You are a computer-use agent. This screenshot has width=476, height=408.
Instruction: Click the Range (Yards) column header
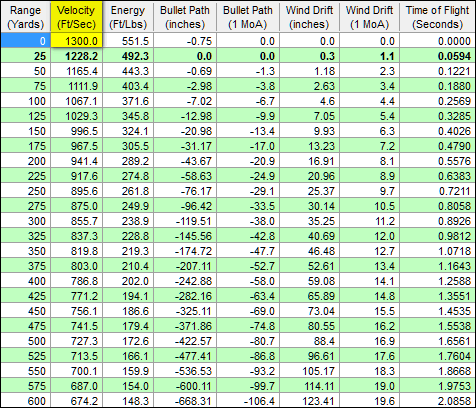coord(25,17)
